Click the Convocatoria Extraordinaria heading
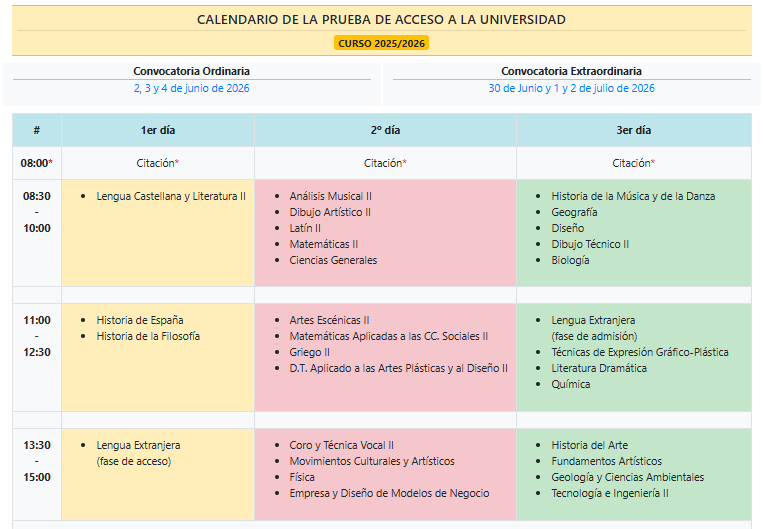Viewport: 763px width, 529px height. tap(571, 71)
